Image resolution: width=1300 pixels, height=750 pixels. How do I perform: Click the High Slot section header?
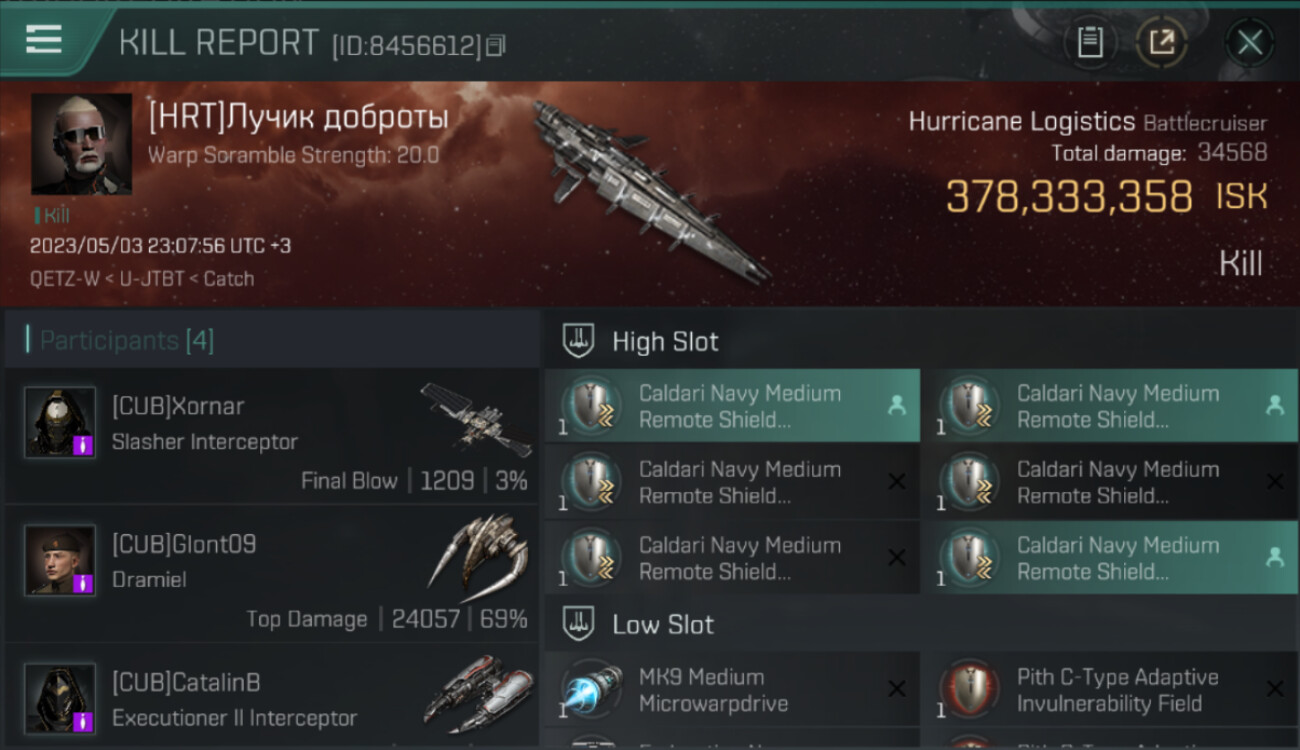665,342
